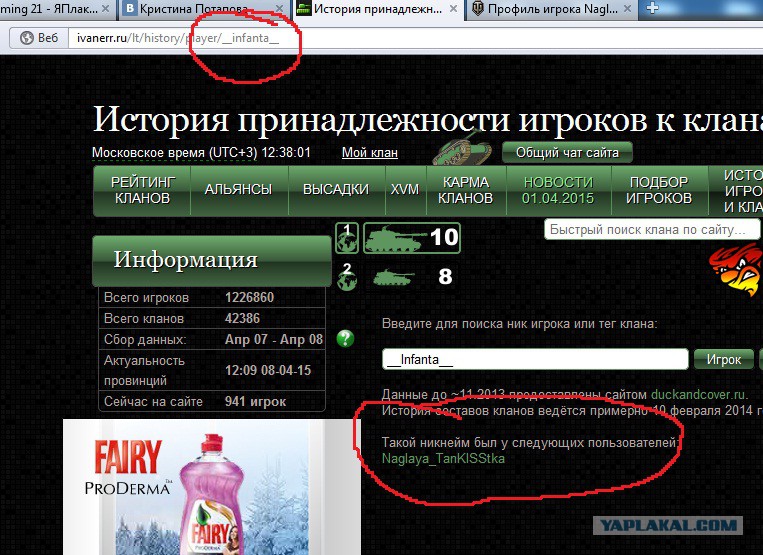
Task: Open РЕЙТИНГ КЛАНОВ menu item
Action: pyautogui.click(x=142, y=190)
